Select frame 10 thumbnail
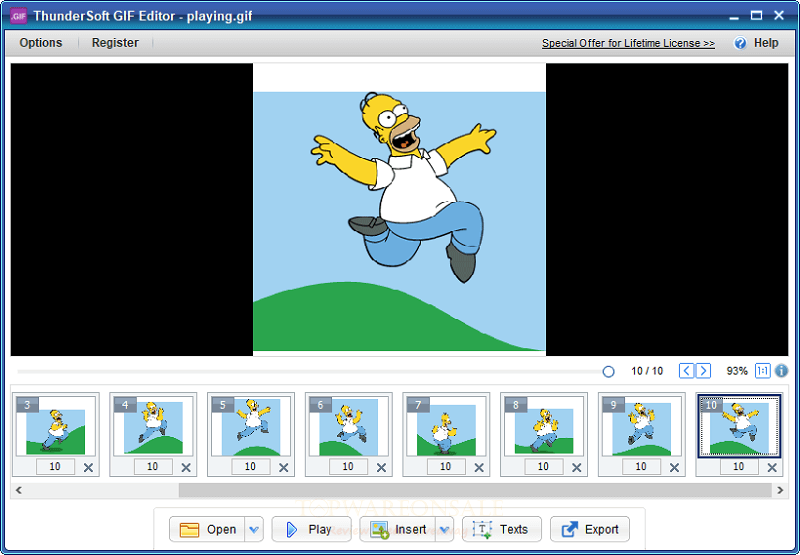This screenshot has height=555, width=800. tap(739, 426)
